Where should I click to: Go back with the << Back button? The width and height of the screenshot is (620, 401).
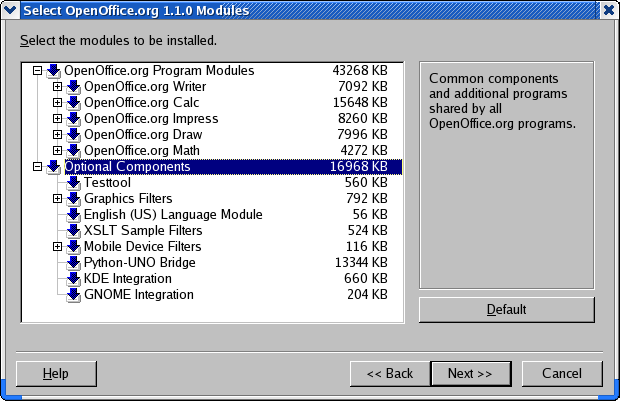(390, 373)
